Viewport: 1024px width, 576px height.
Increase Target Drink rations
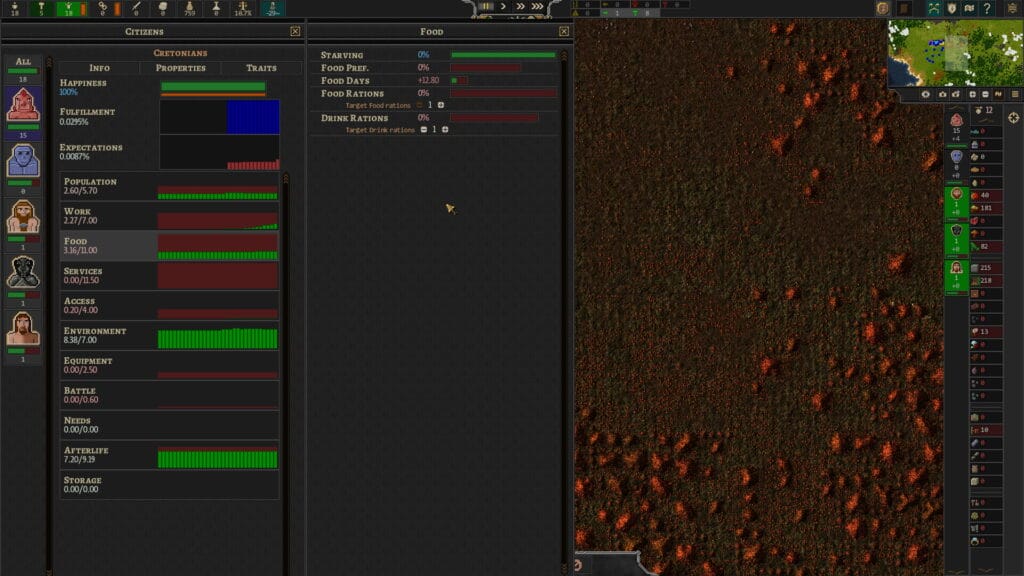[x=445, y=130]
